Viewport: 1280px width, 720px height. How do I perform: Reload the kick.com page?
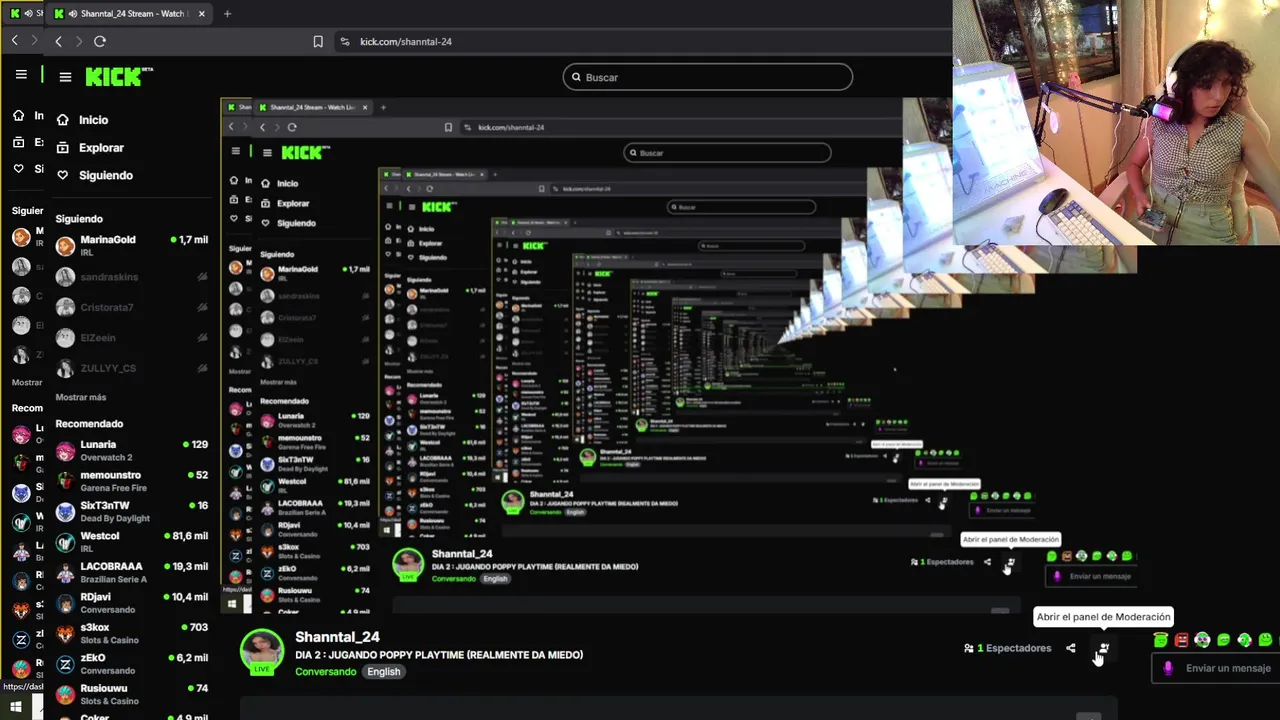100,41
